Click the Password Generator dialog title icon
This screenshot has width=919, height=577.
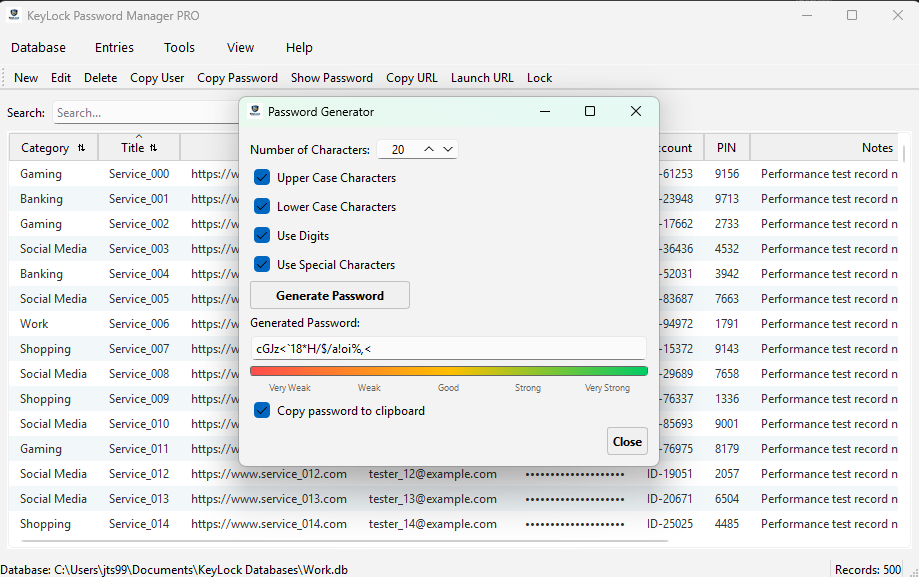coord(255,111)
